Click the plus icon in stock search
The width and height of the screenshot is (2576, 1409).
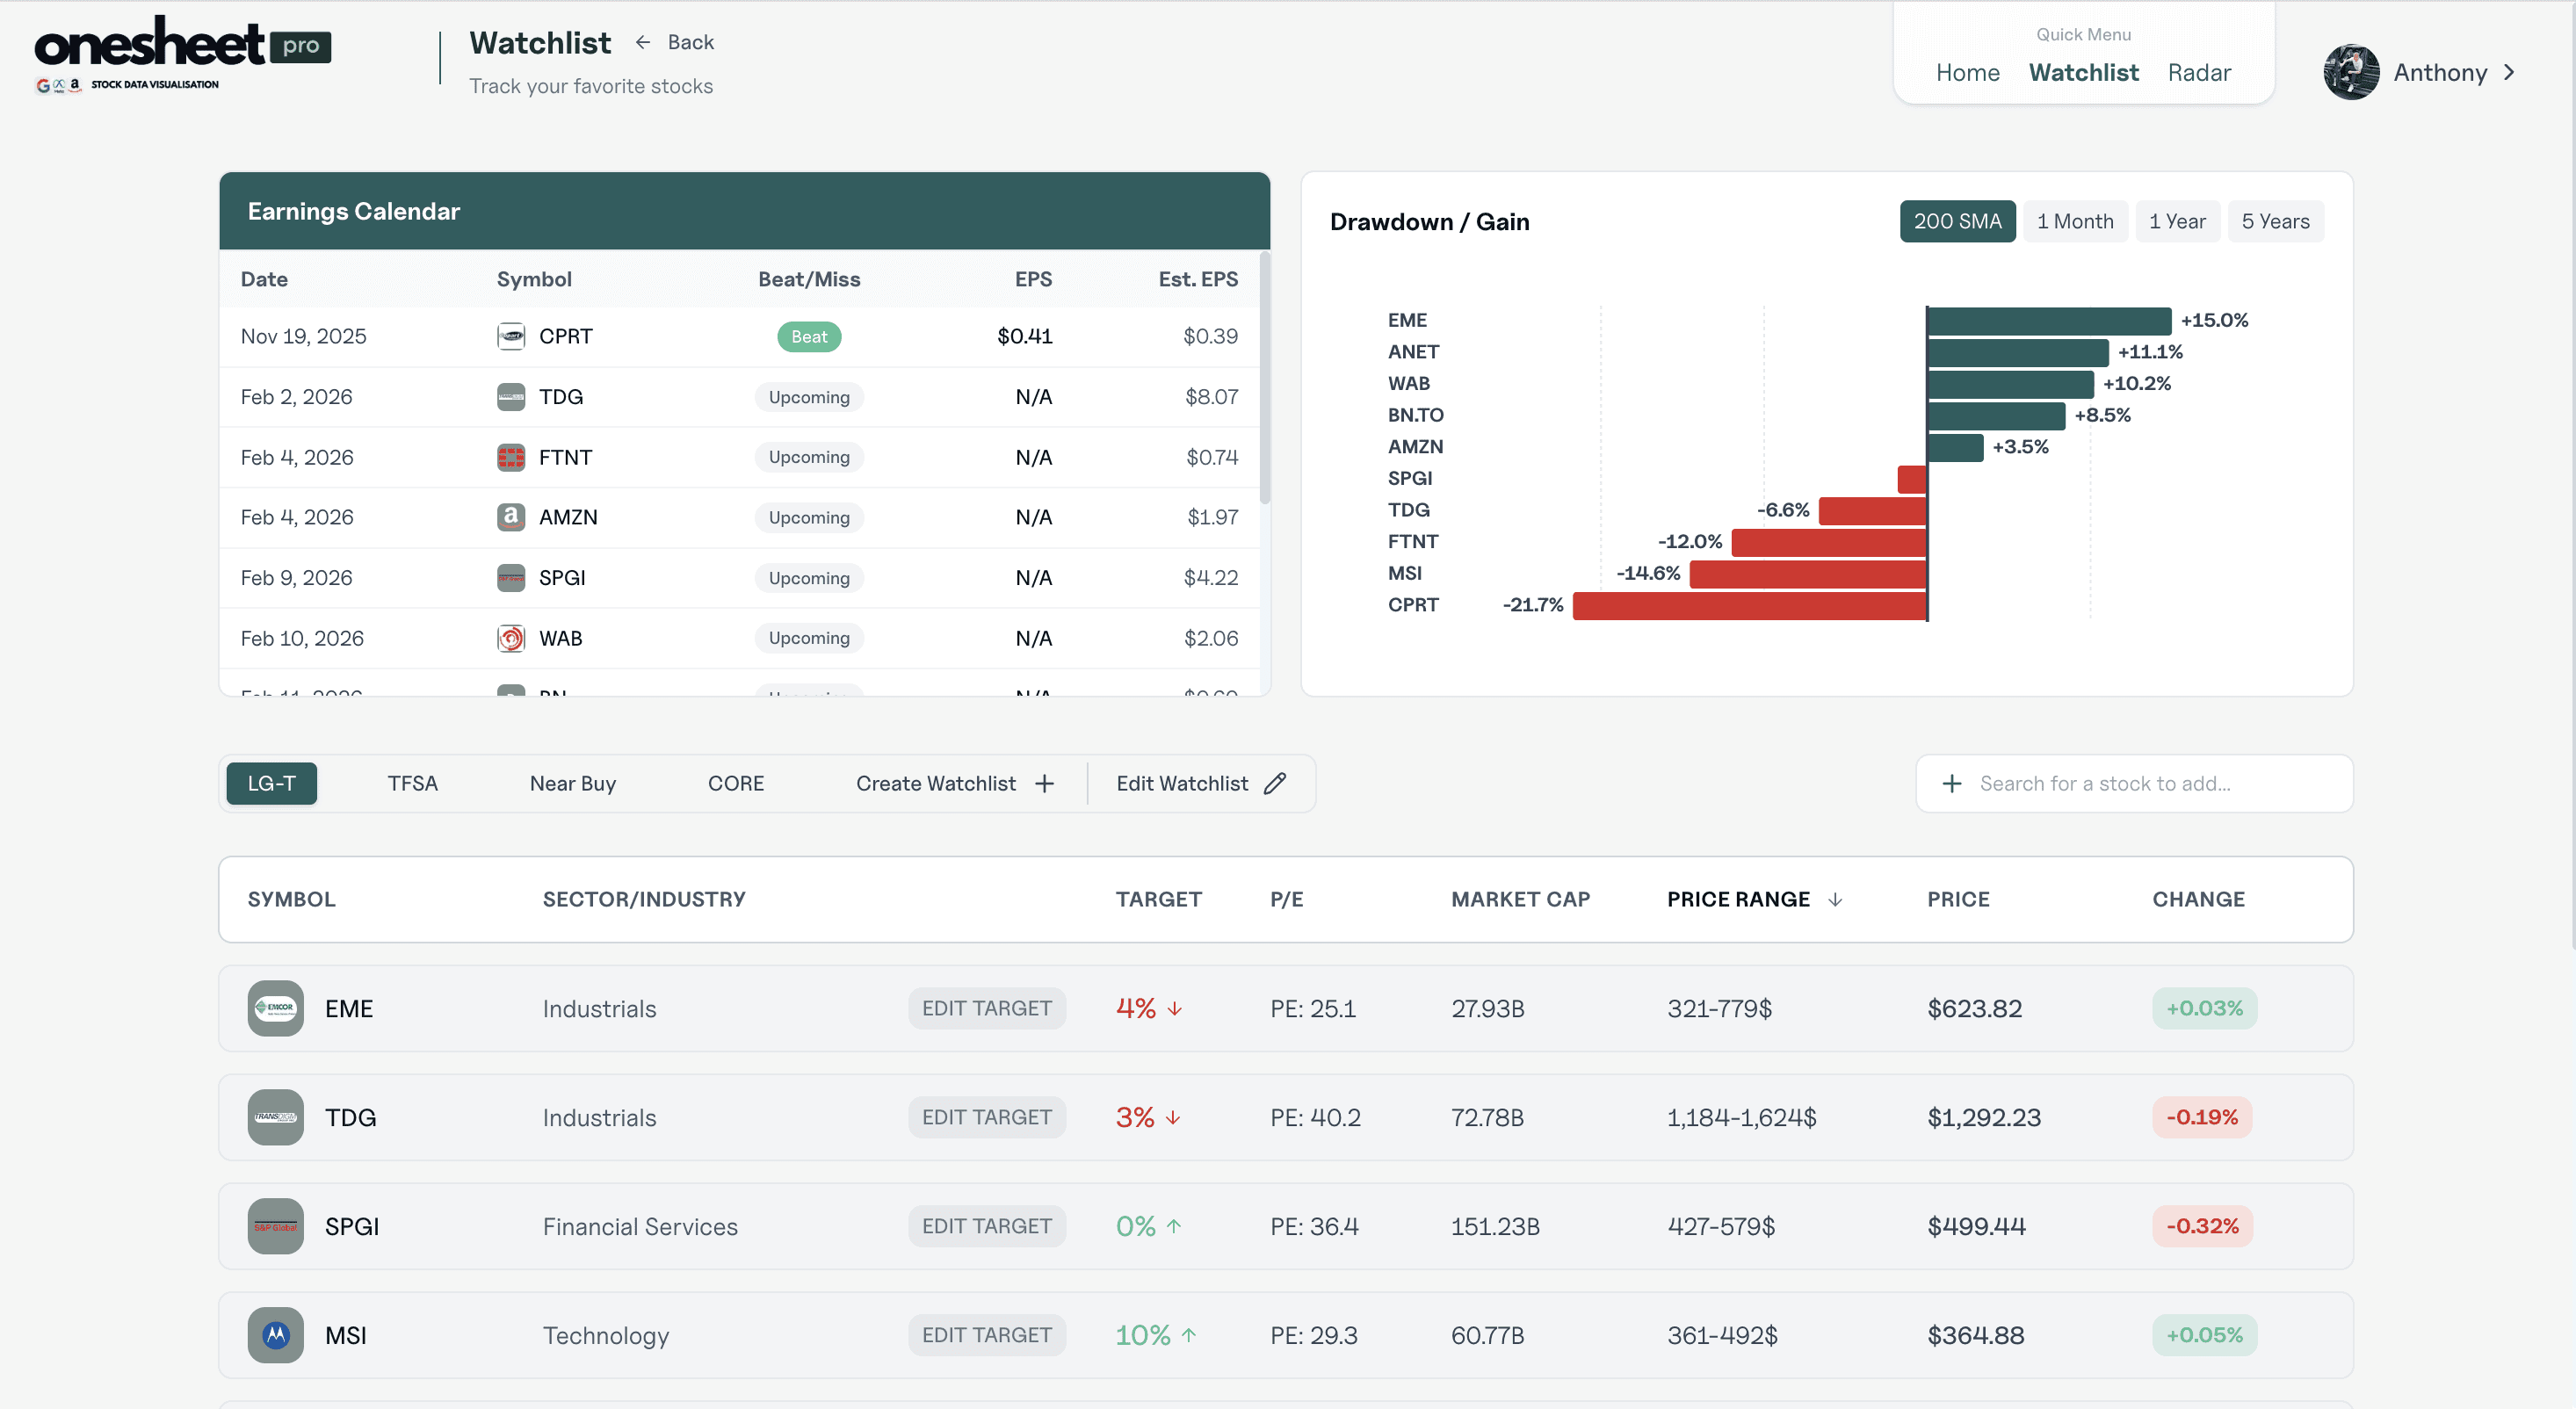1952,783
